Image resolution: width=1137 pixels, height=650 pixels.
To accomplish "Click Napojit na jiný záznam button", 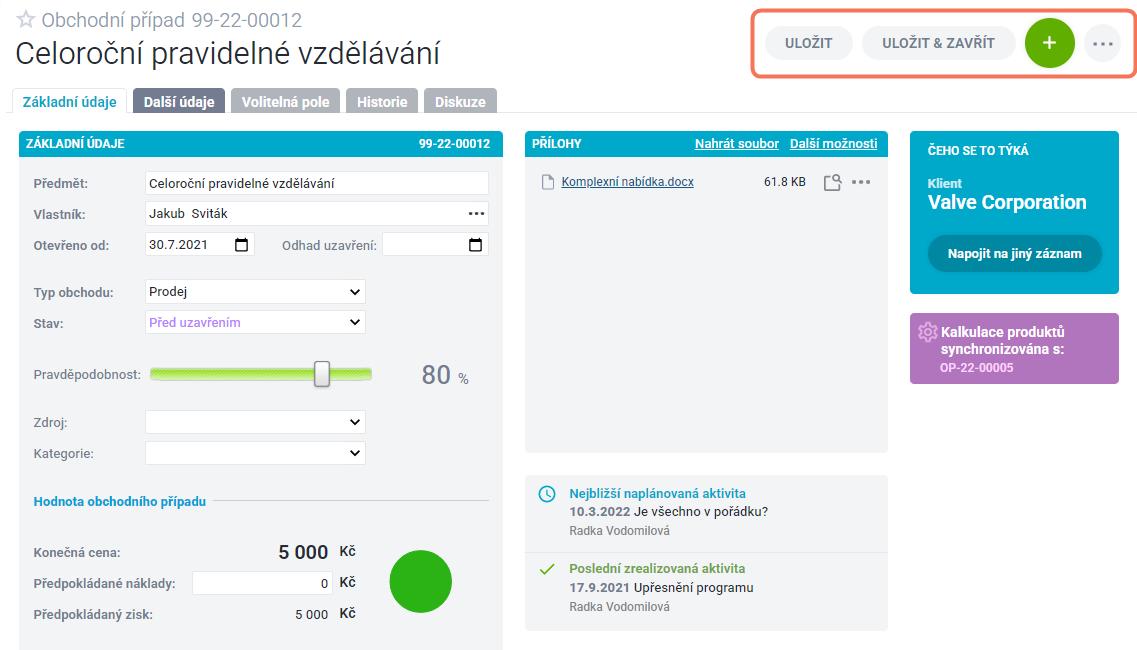I will click(1014, 253).
